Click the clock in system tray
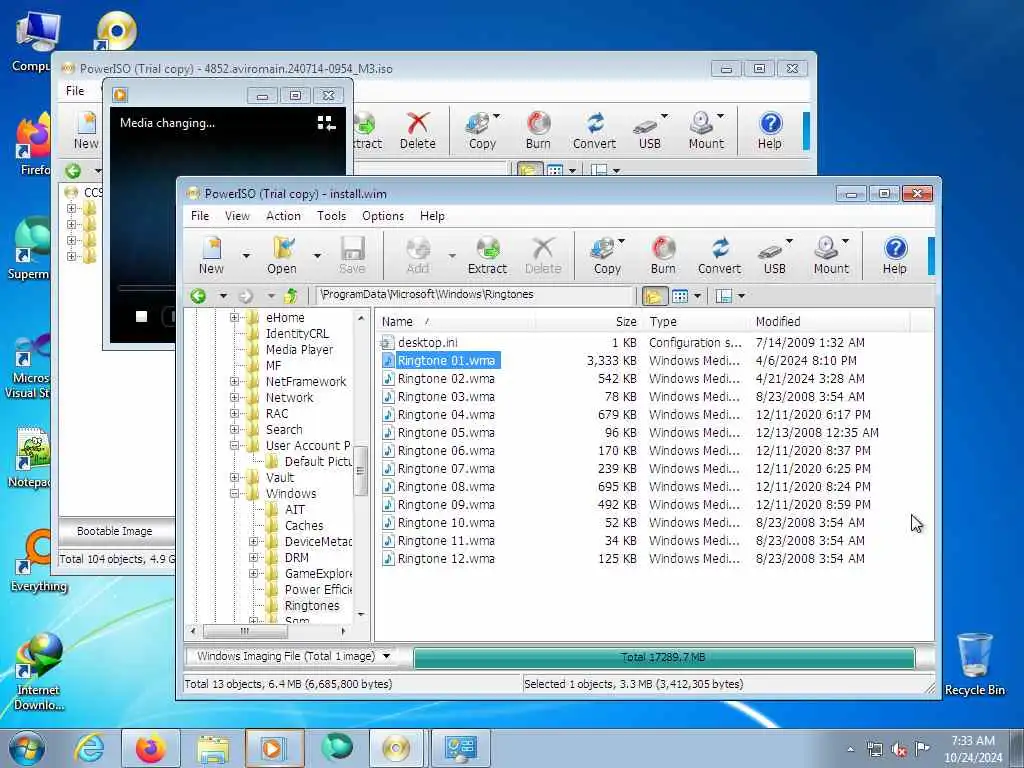 pos(972,749)
